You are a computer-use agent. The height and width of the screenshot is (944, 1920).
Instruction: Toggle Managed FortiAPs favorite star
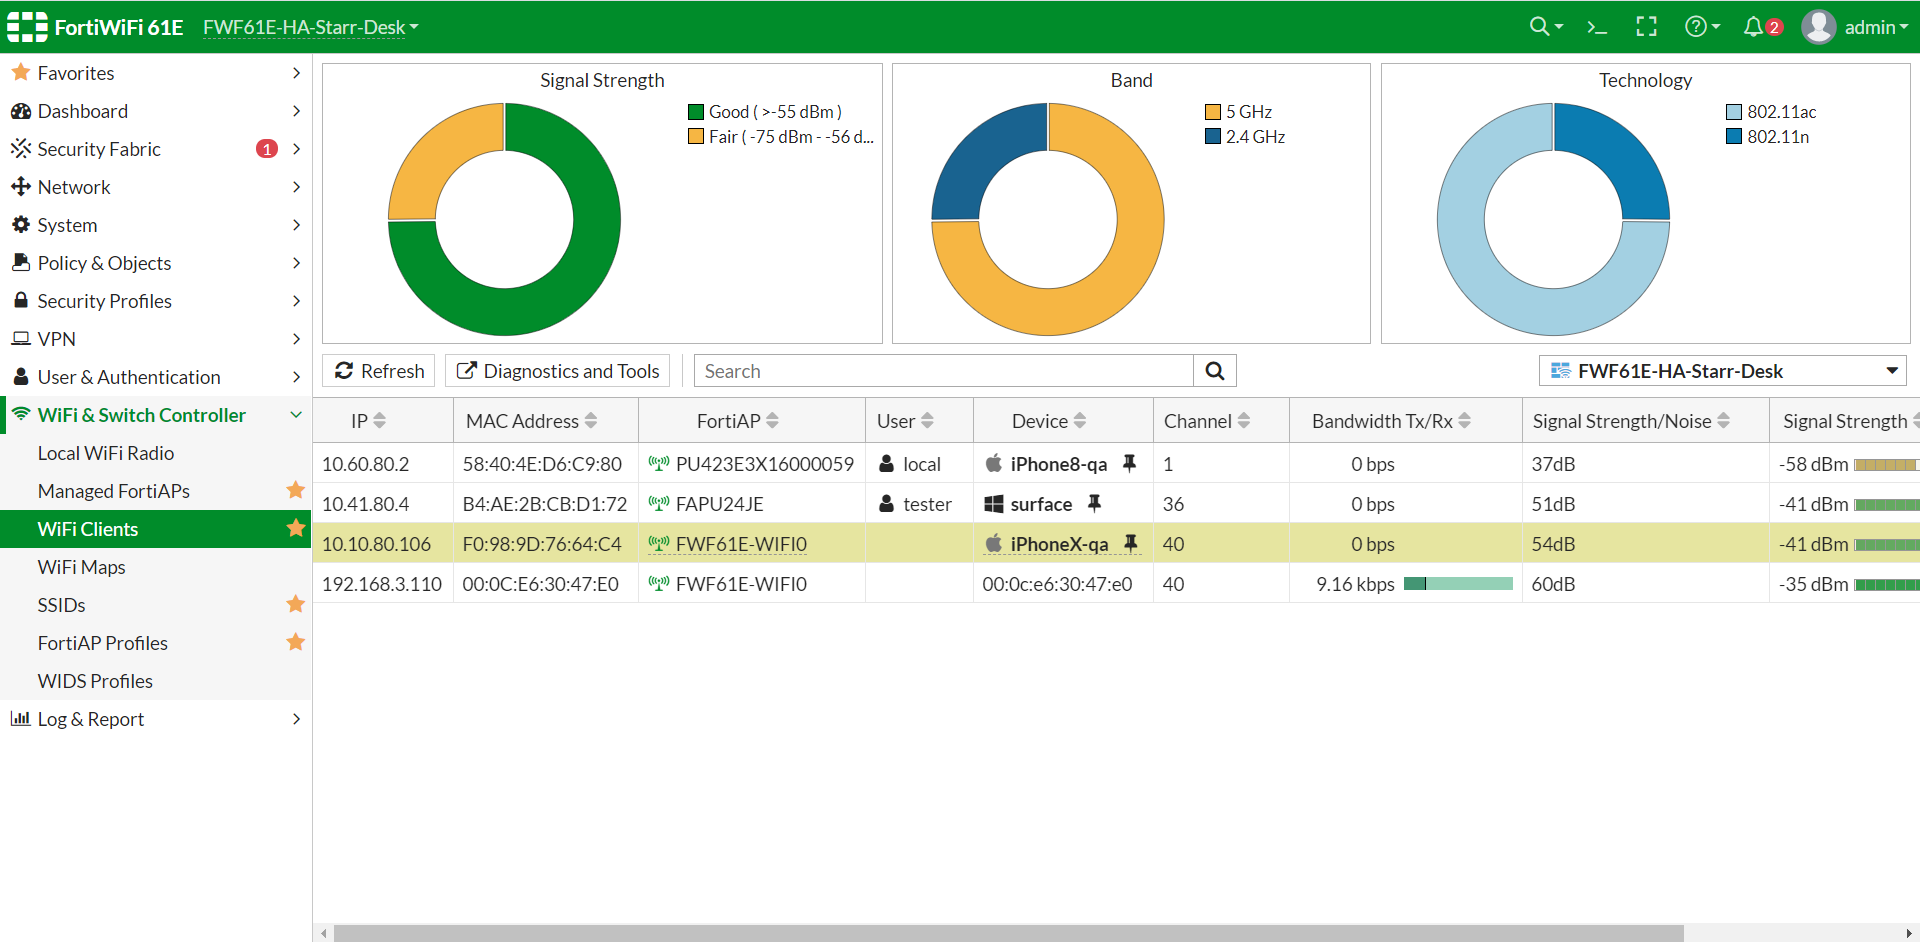pos(295,490)
